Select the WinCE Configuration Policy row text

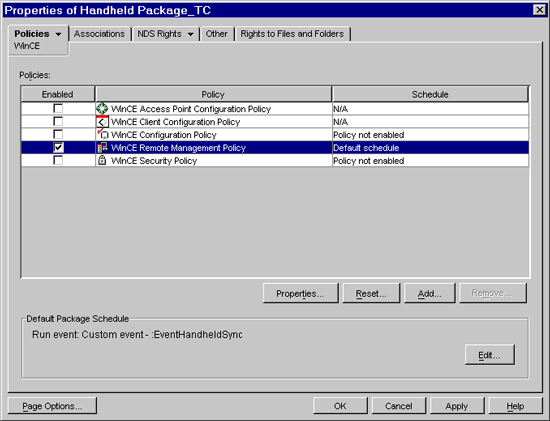tap(163, 135)
